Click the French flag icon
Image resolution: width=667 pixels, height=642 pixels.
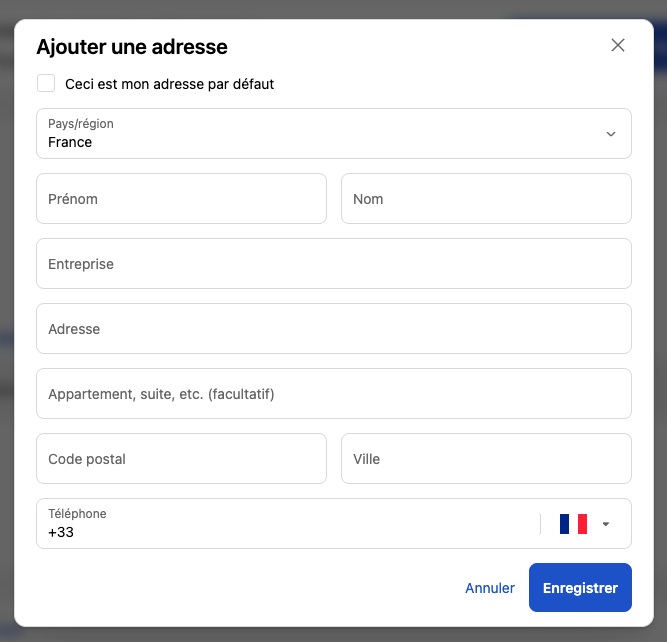573,524
